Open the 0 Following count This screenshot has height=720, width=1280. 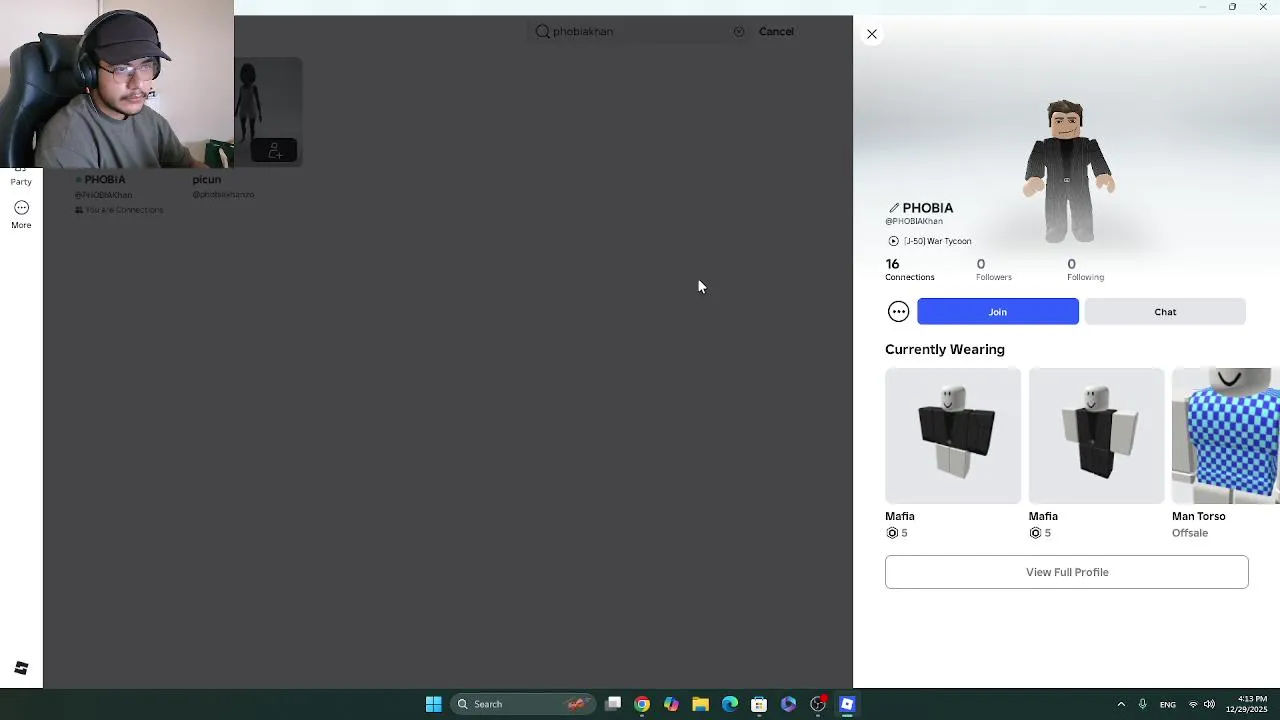click(x=1085, y=270)
